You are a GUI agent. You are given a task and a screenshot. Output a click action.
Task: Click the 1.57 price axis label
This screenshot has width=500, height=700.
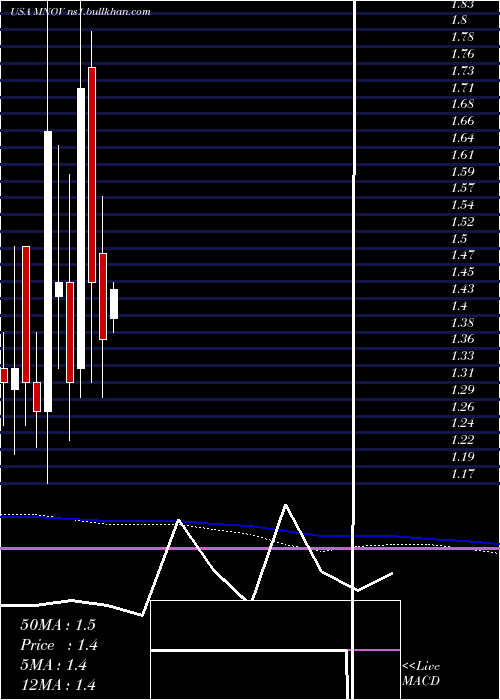[x=462, y=188]
